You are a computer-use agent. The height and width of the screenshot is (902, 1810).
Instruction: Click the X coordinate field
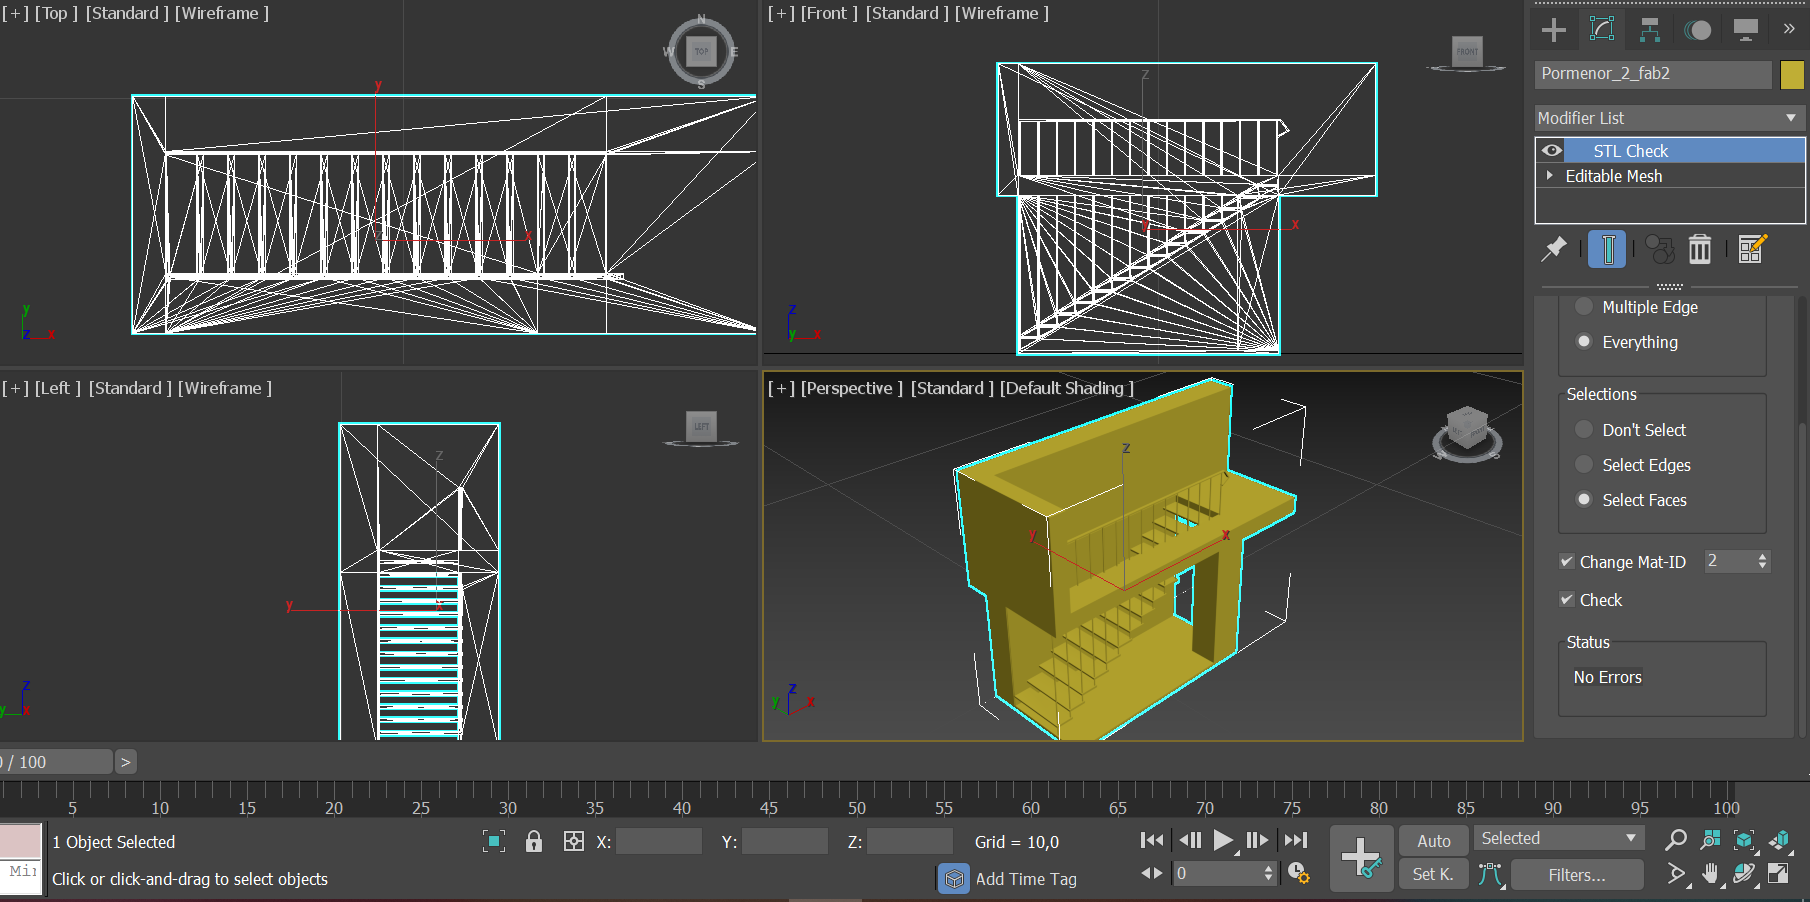click(x=659, y=842)
